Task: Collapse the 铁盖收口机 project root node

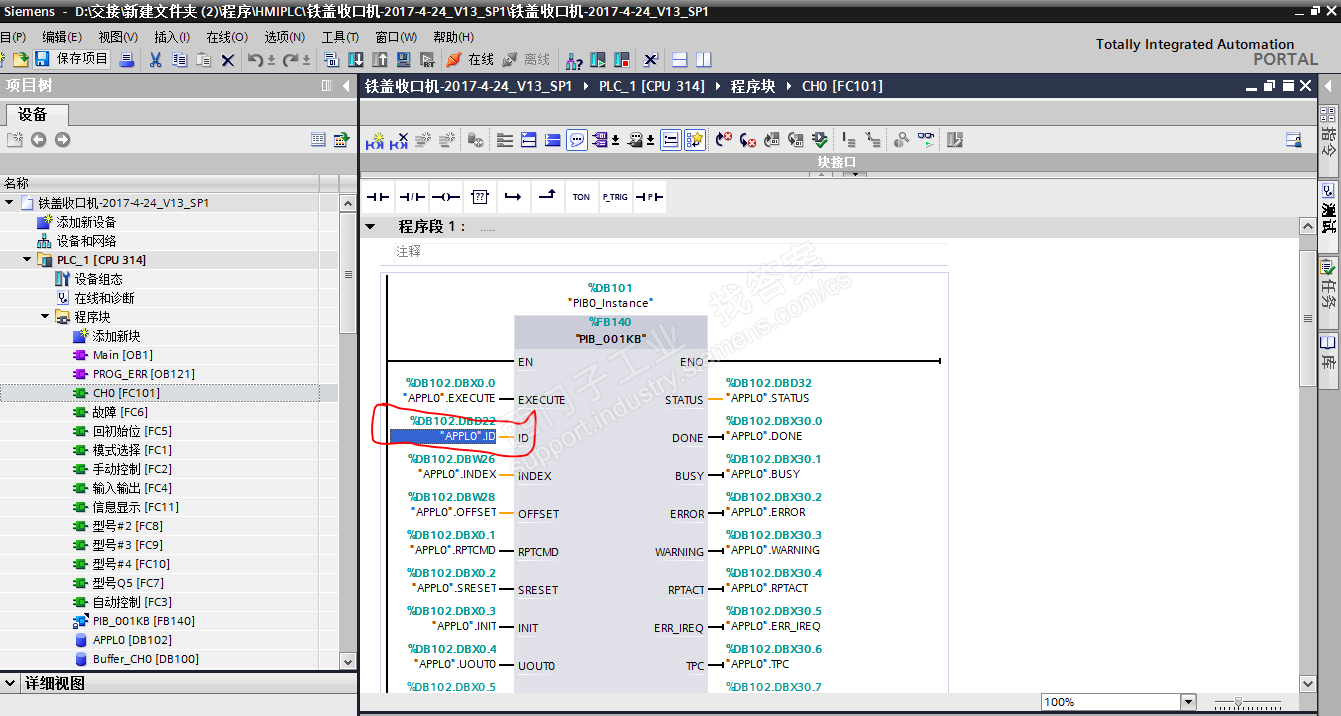Action: pos(9,203)
